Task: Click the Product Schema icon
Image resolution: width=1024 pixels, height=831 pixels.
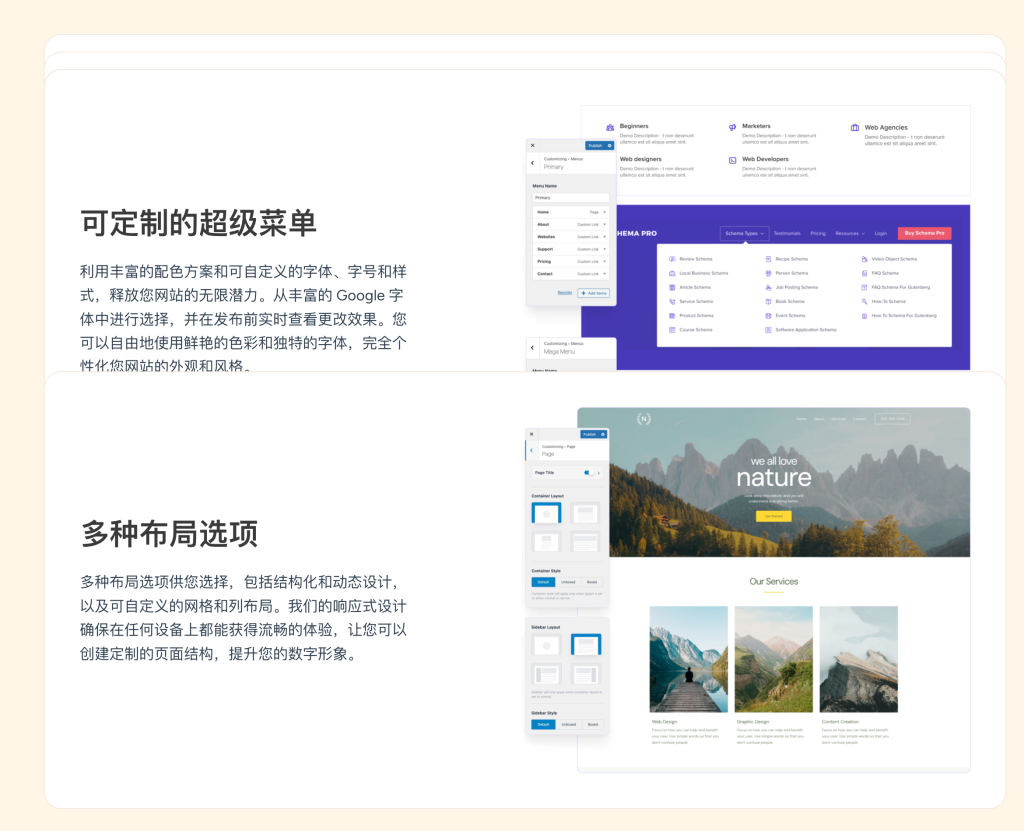Action: coord(672,316)
